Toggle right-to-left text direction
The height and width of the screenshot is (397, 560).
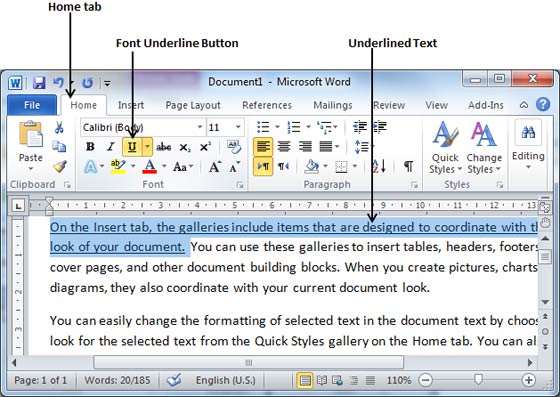(x=284, y=166)
